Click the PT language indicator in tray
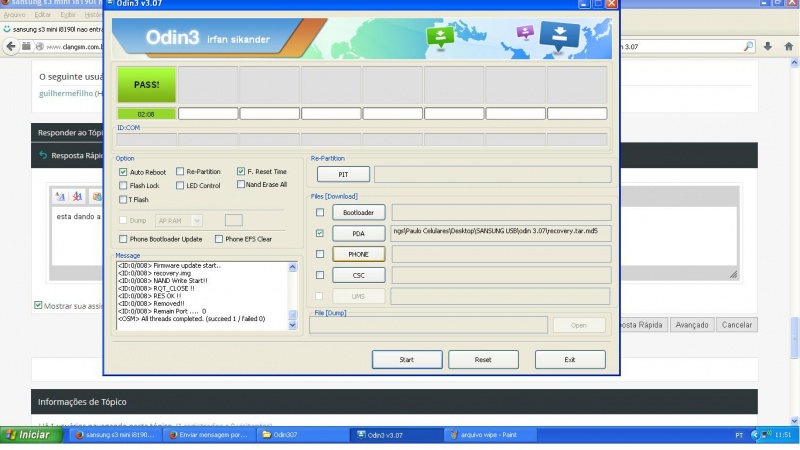This screenshot has height=450, width=800. pos(739,435)
